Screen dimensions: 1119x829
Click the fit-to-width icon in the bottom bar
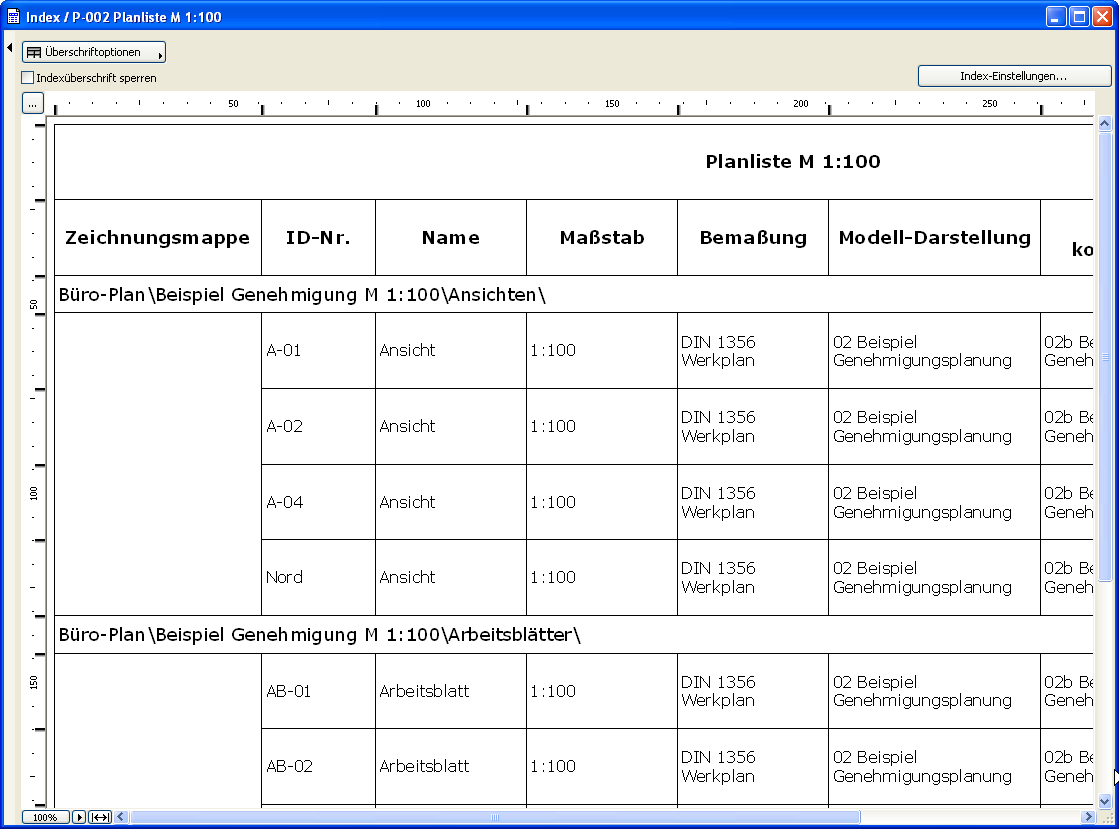click(100, 817)
